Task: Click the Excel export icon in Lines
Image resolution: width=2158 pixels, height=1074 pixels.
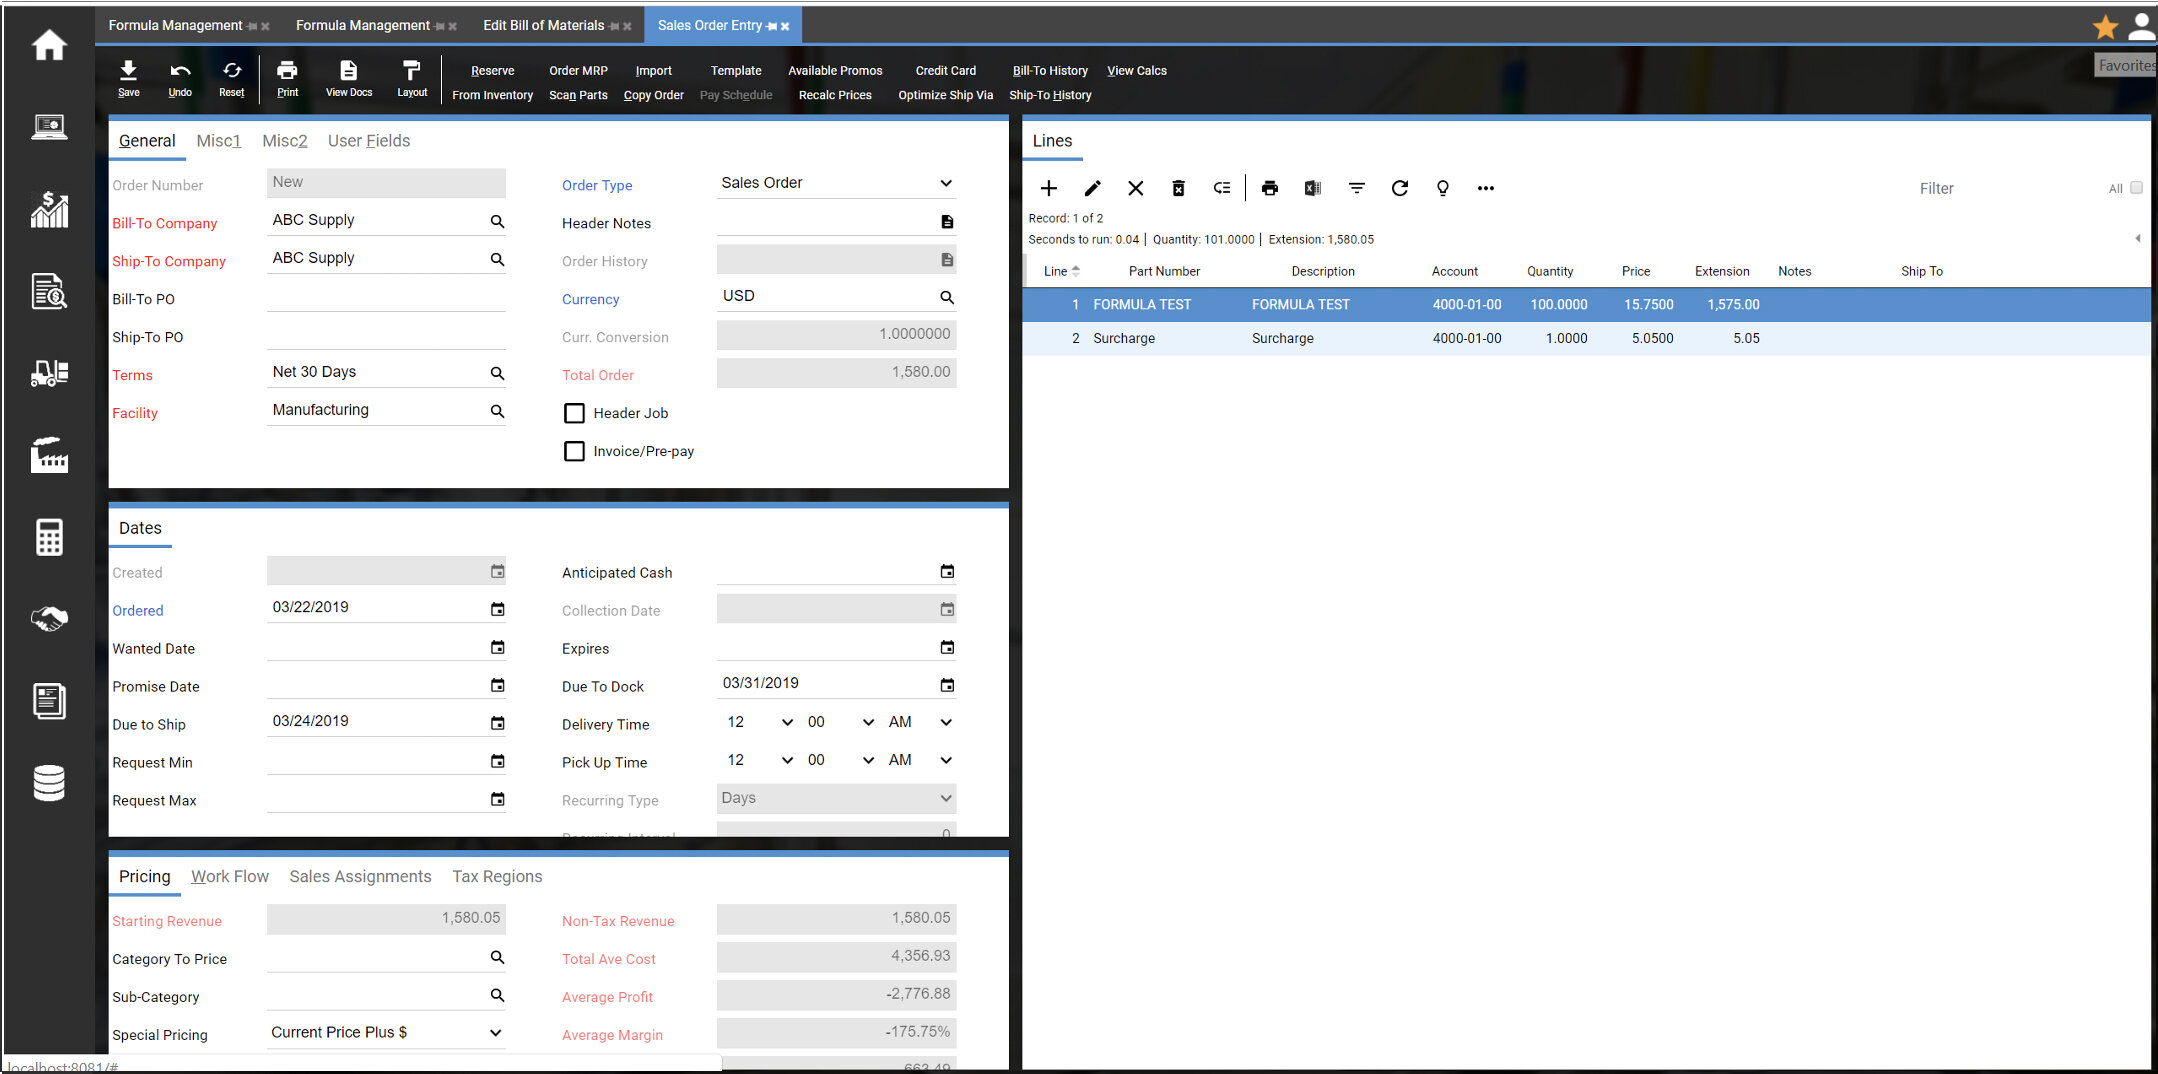Action: [x=1312, y=188]
